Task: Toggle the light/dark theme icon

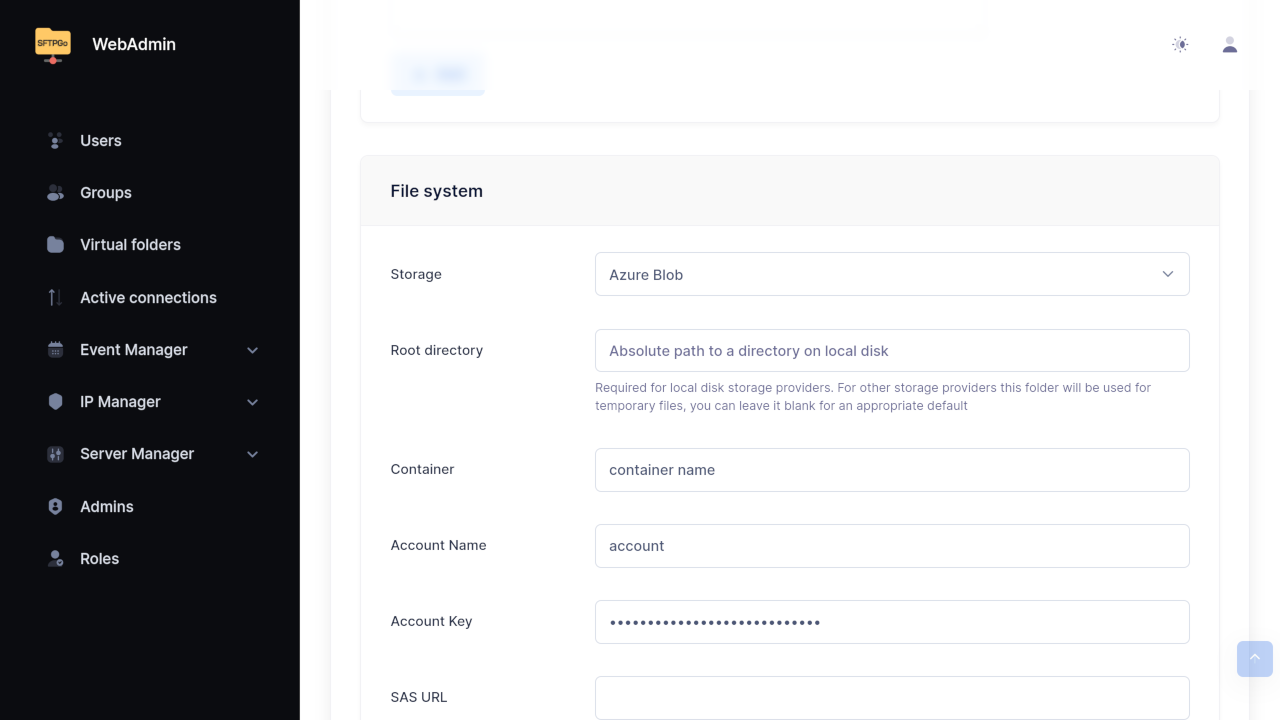Action: 1180,45
